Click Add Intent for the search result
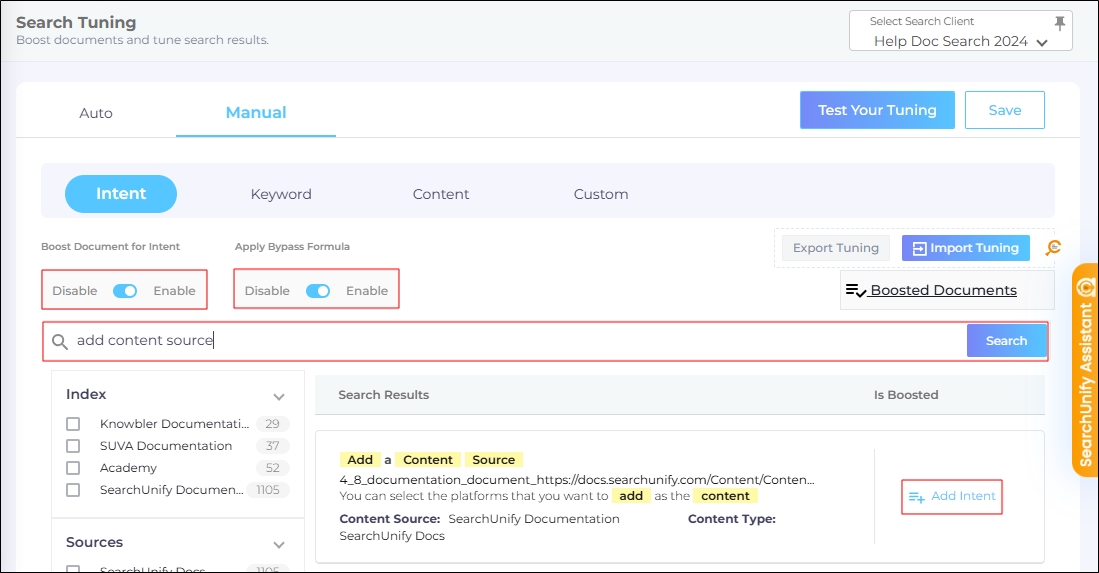 (x=952, y=497)
